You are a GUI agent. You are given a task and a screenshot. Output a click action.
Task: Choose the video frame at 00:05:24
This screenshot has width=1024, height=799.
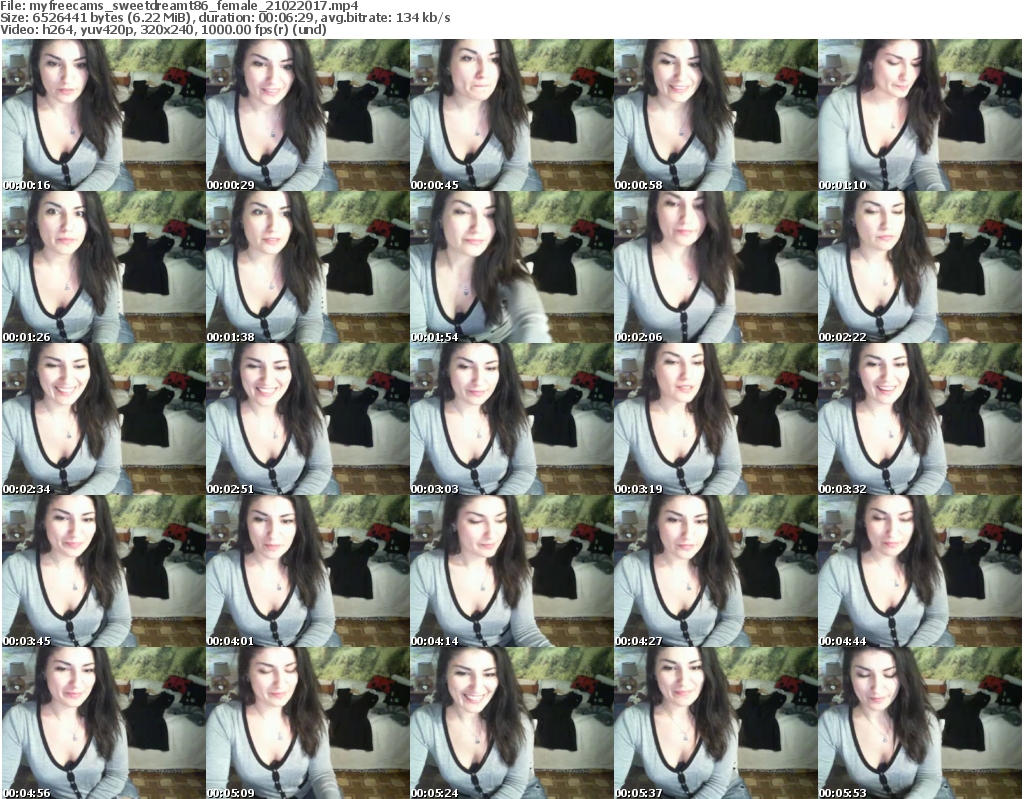point(511,723)
